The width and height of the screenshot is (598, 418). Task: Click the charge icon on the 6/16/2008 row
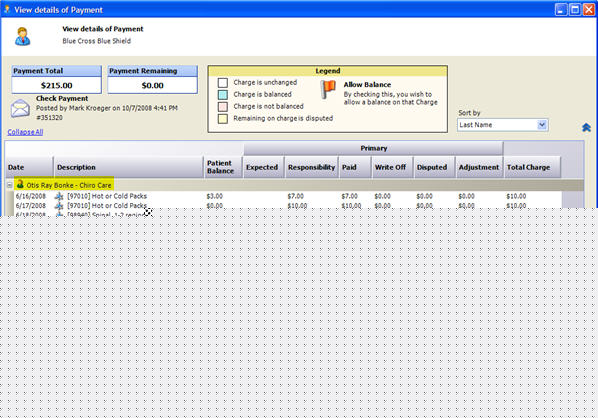(x=59, y=196)
